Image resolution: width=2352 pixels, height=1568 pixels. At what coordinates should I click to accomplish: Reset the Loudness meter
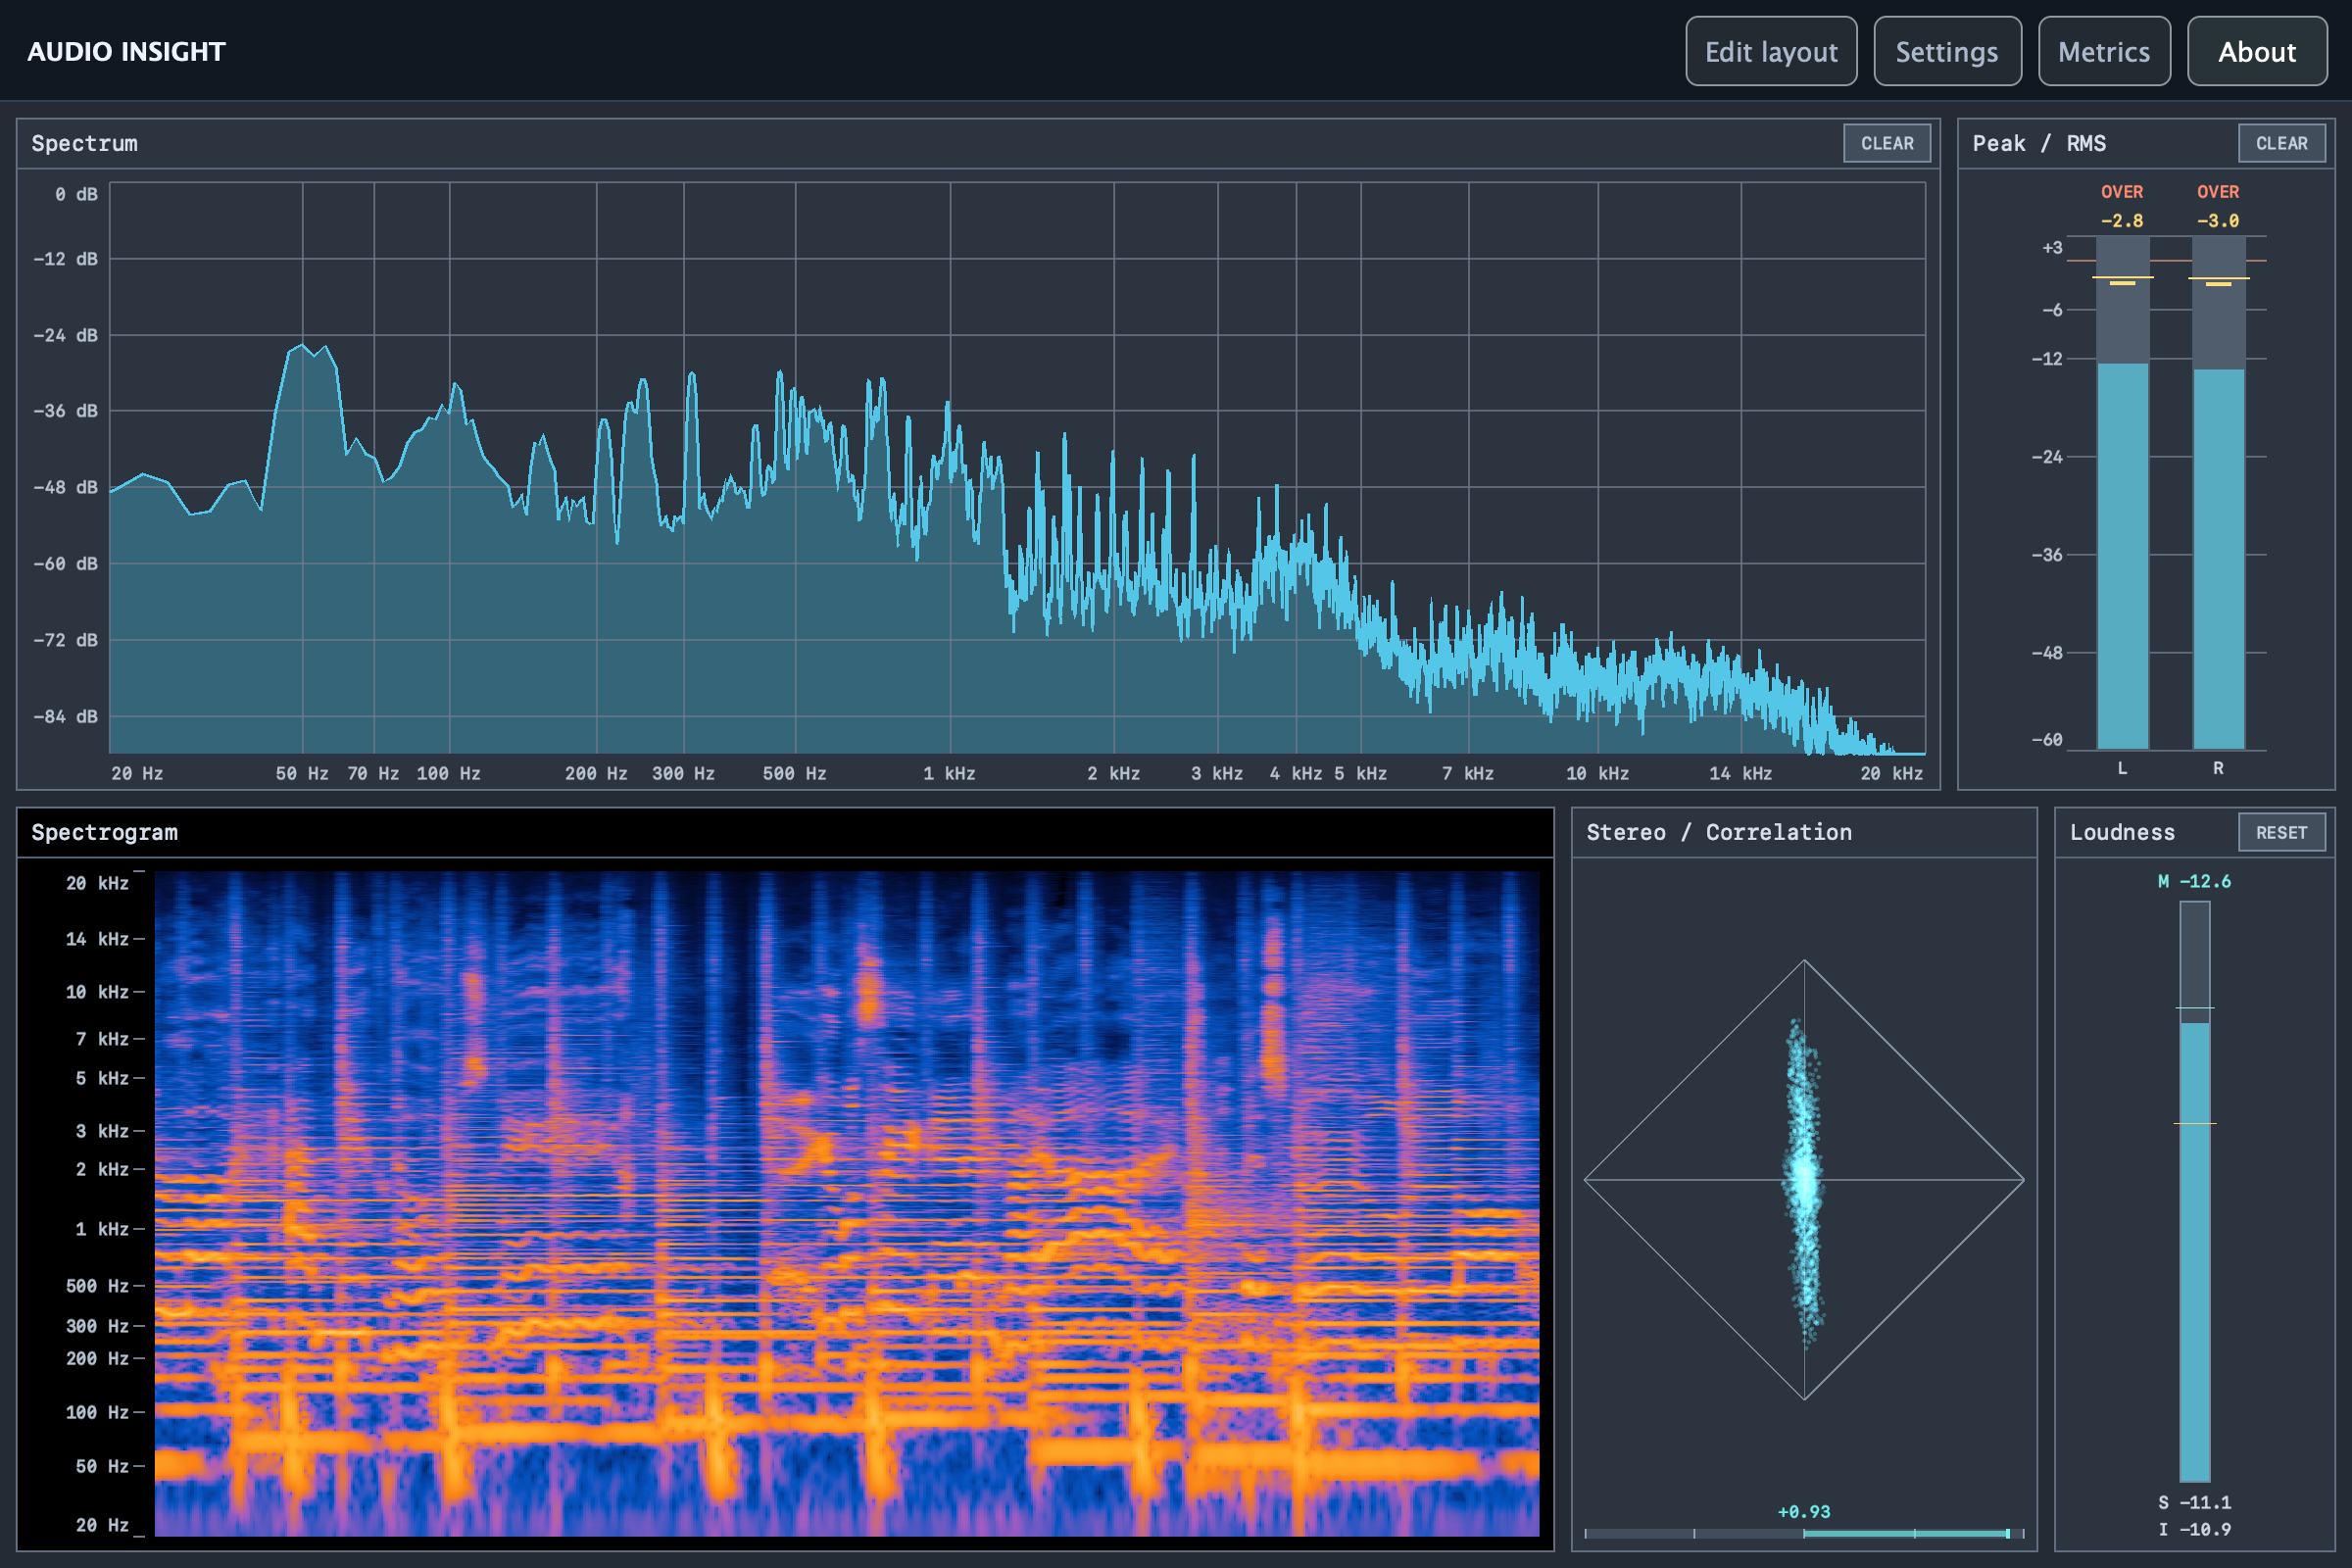tap(2282, 832)
